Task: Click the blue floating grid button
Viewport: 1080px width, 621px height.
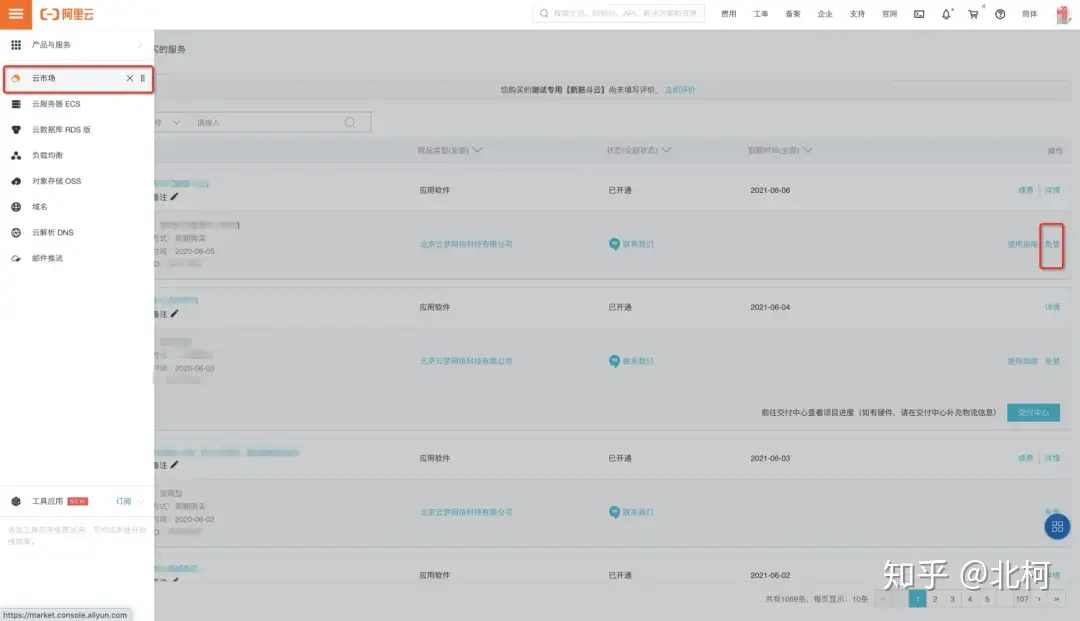Action: coord(1058,526)
